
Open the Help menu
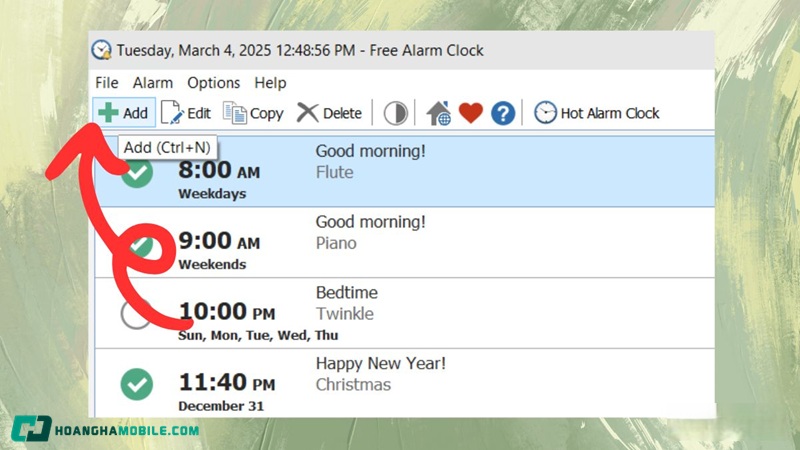coord(270,83)
